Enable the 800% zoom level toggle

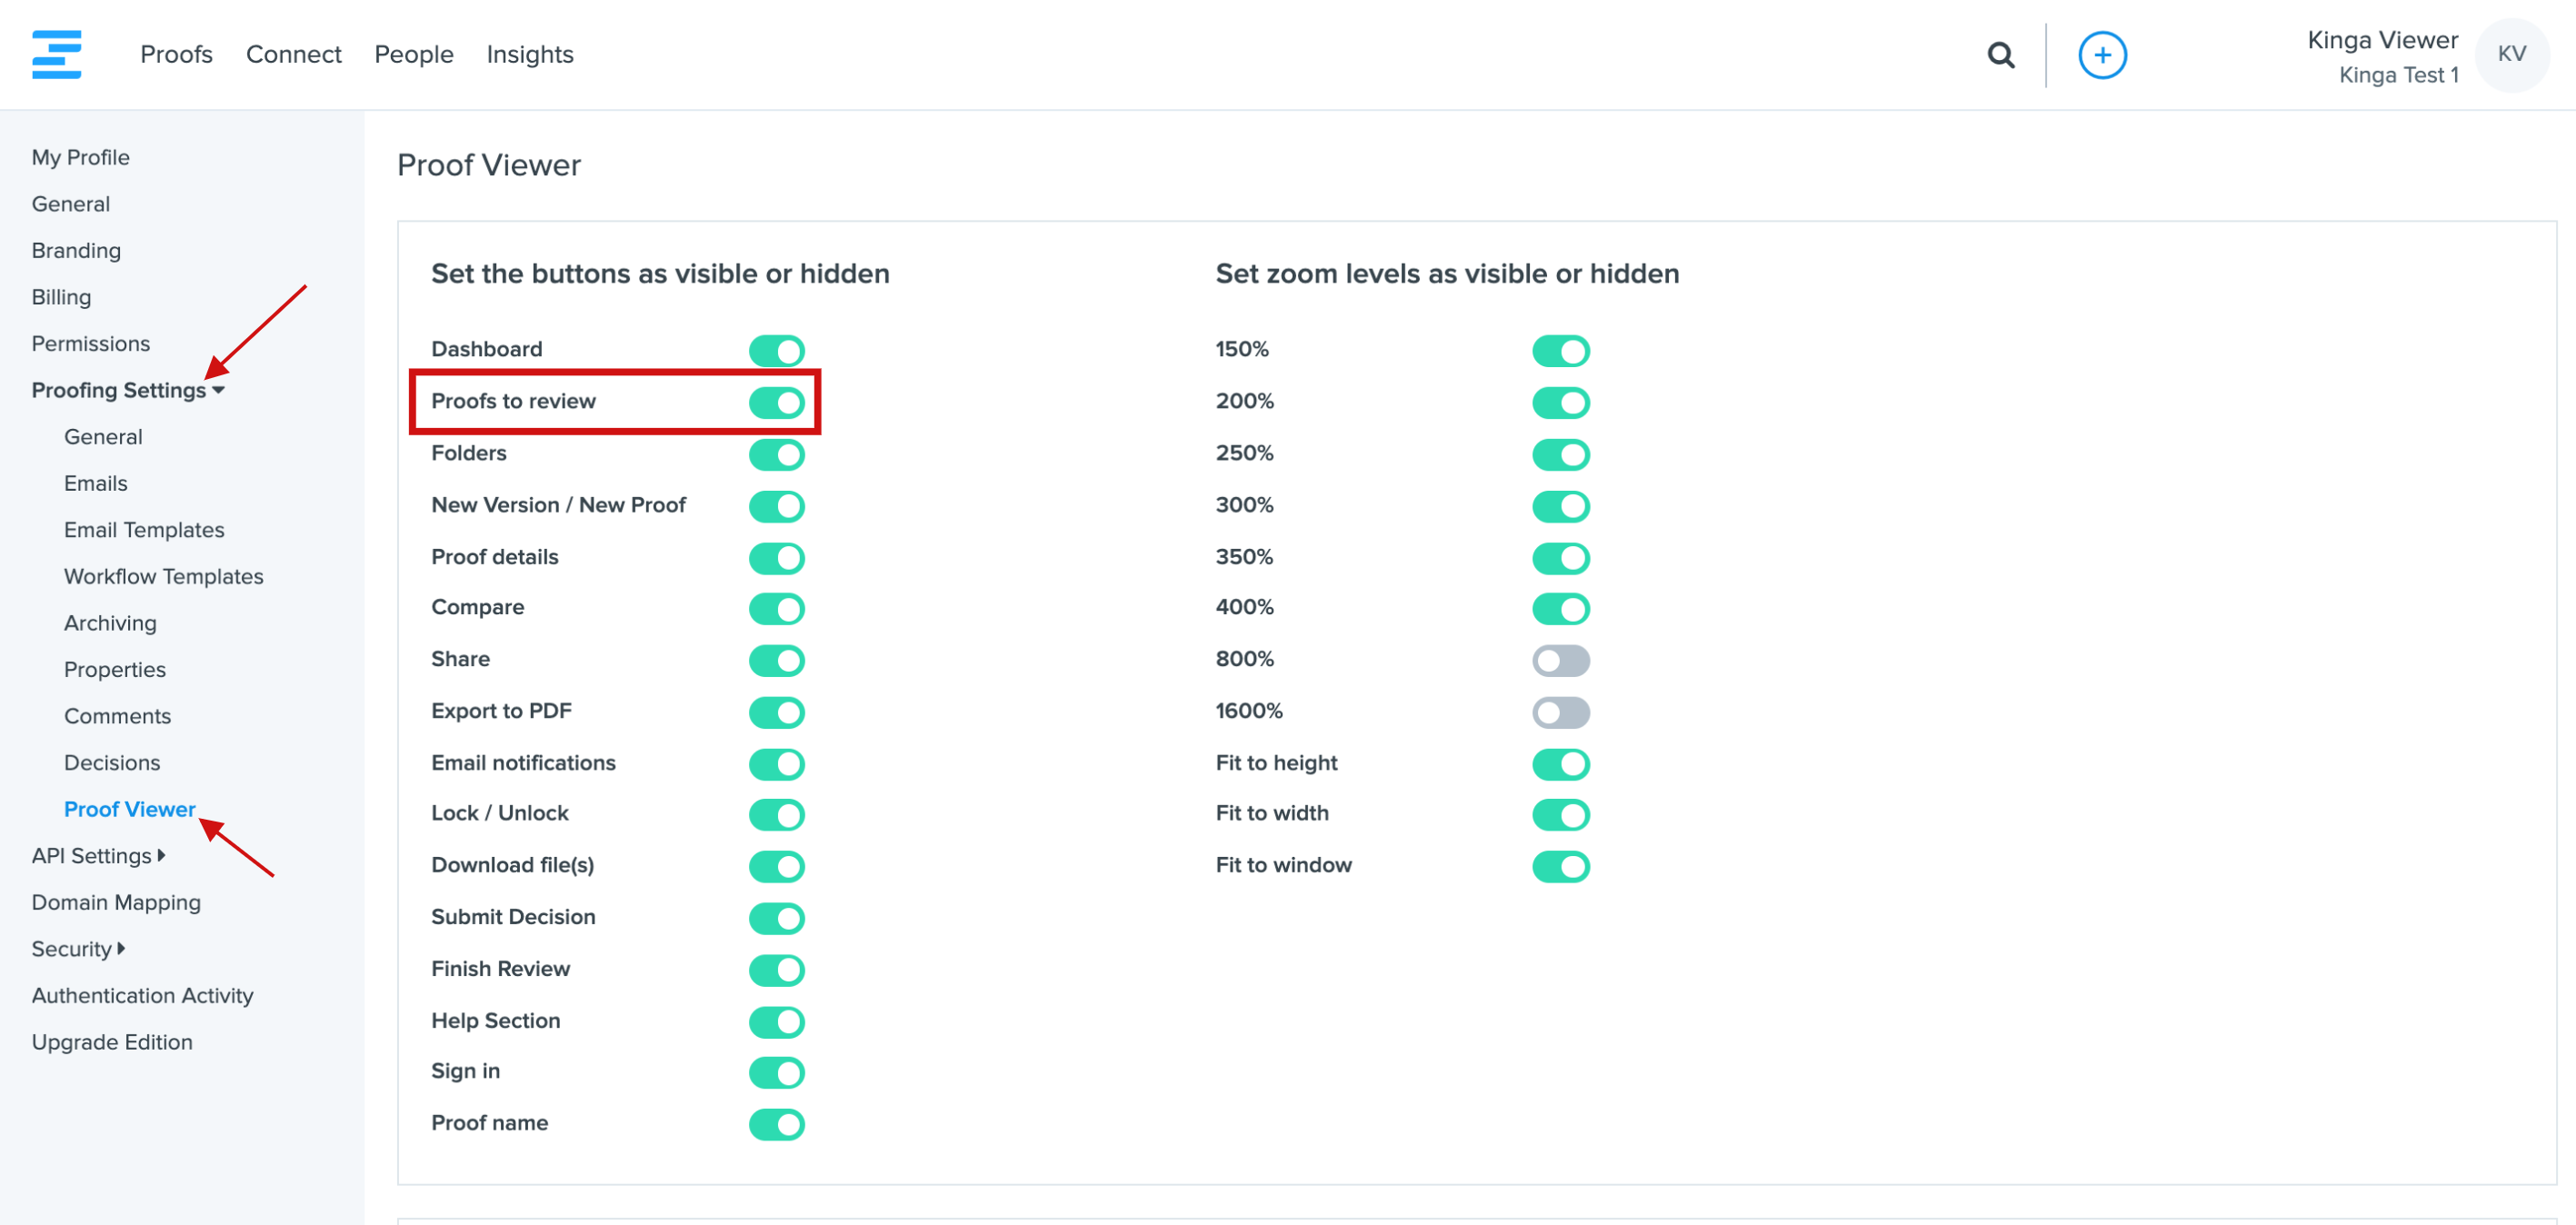click(x=1560, y=660)
